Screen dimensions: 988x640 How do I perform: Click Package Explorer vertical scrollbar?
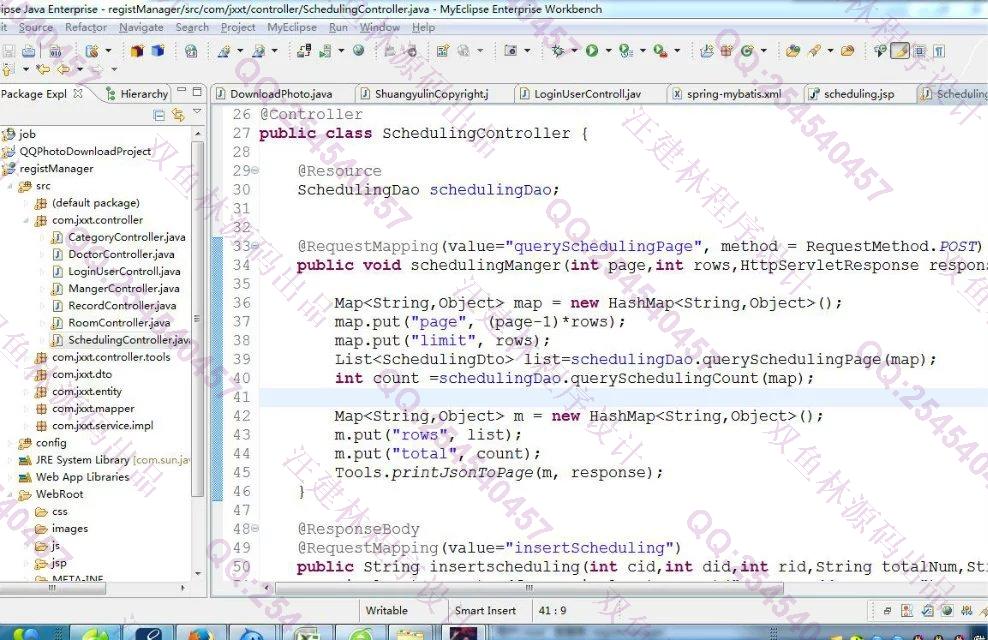click(197, 318)
